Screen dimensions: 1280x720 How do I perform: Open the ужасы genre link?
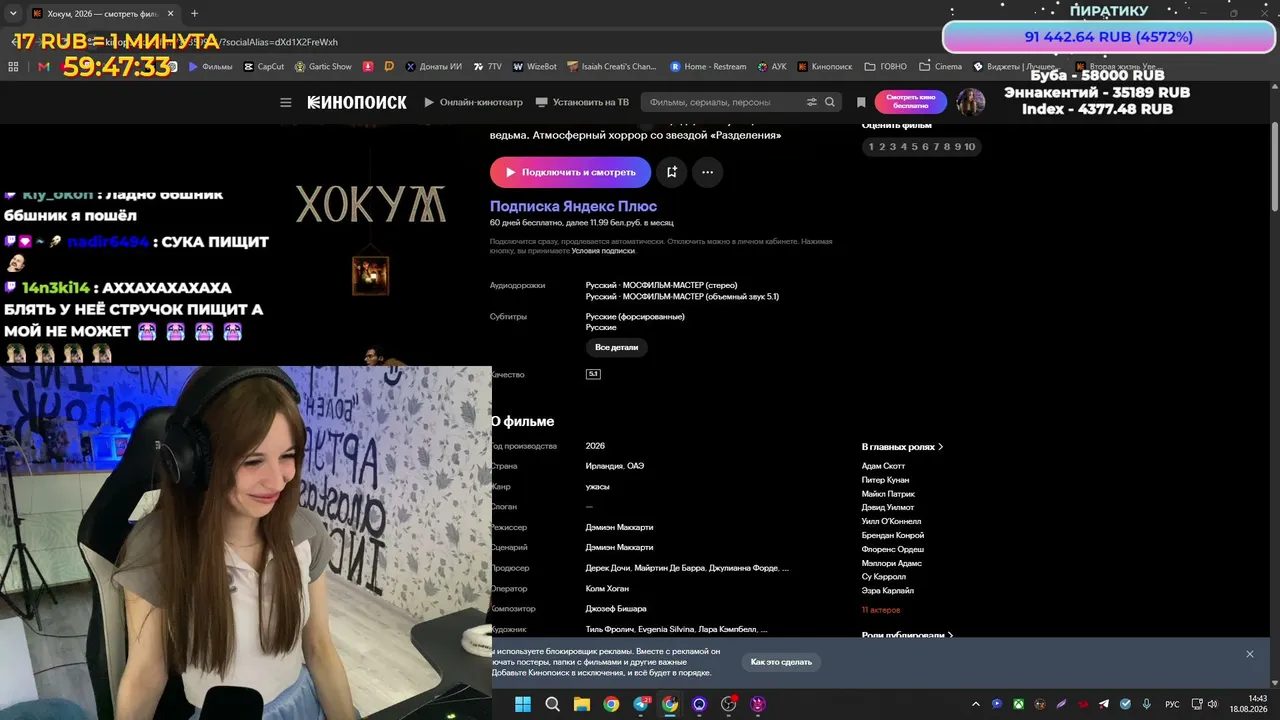coord(597,487)
